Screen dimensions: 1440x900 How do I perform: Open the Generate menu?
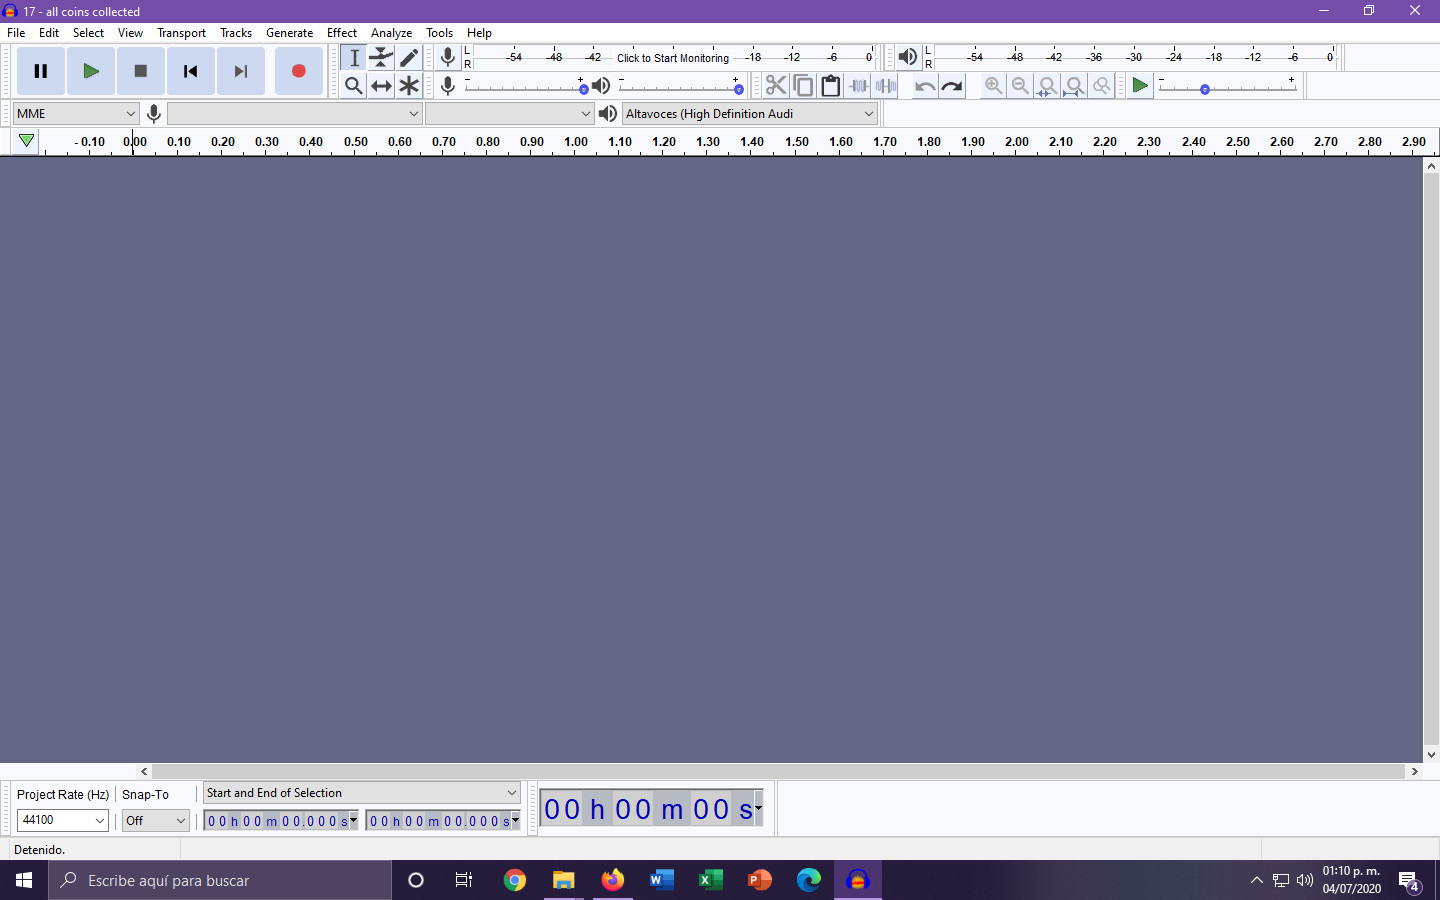point(289,33)
